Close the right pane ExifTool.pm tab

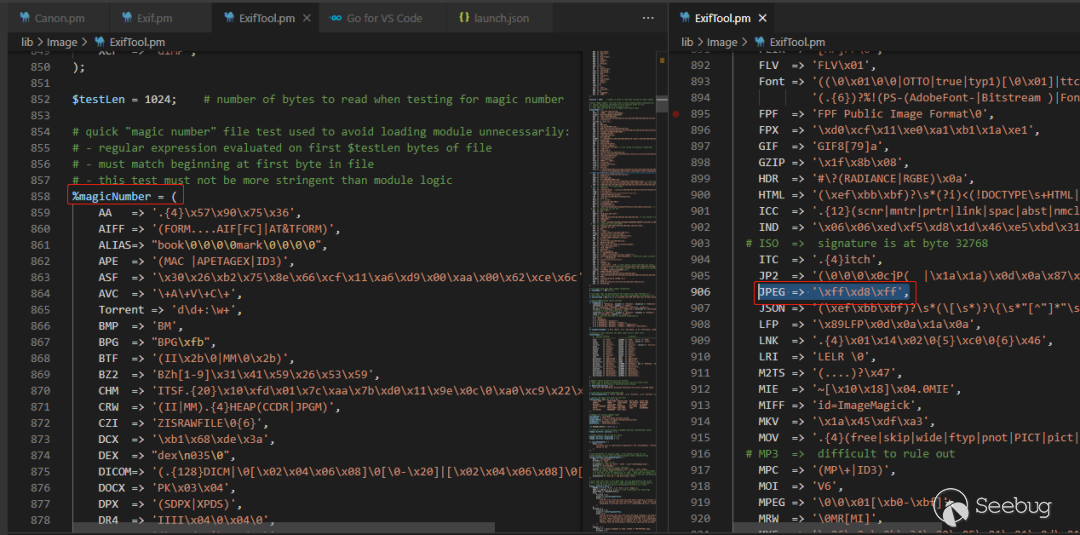tap(762, 18)
